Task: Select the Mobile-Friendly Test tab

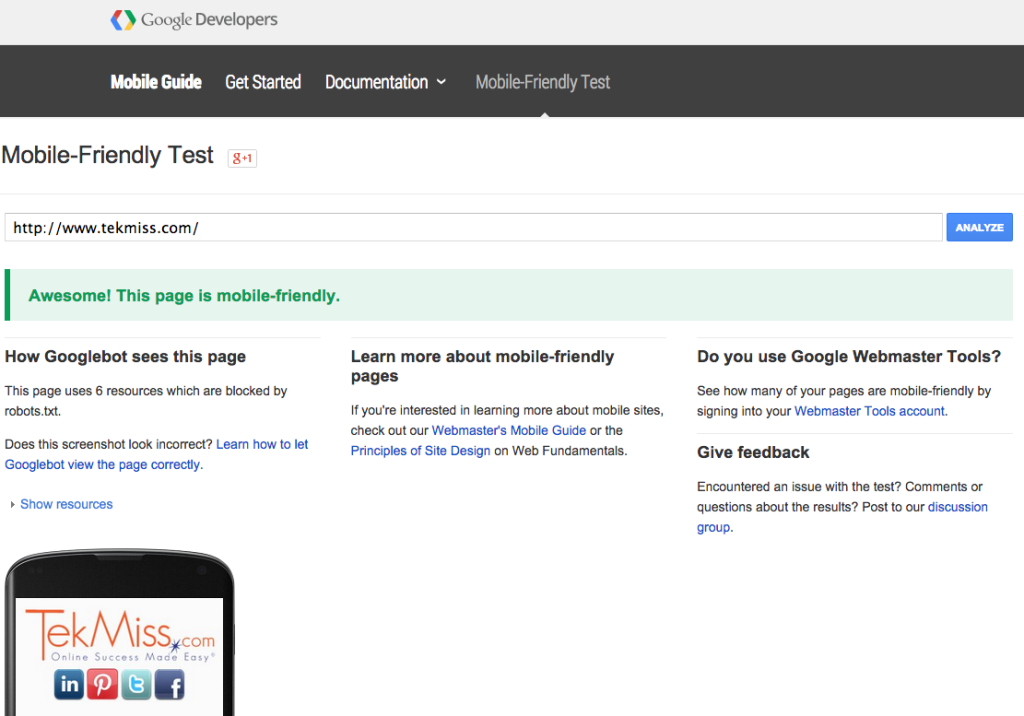Action: pyautogui.click(x=543, y=82)
